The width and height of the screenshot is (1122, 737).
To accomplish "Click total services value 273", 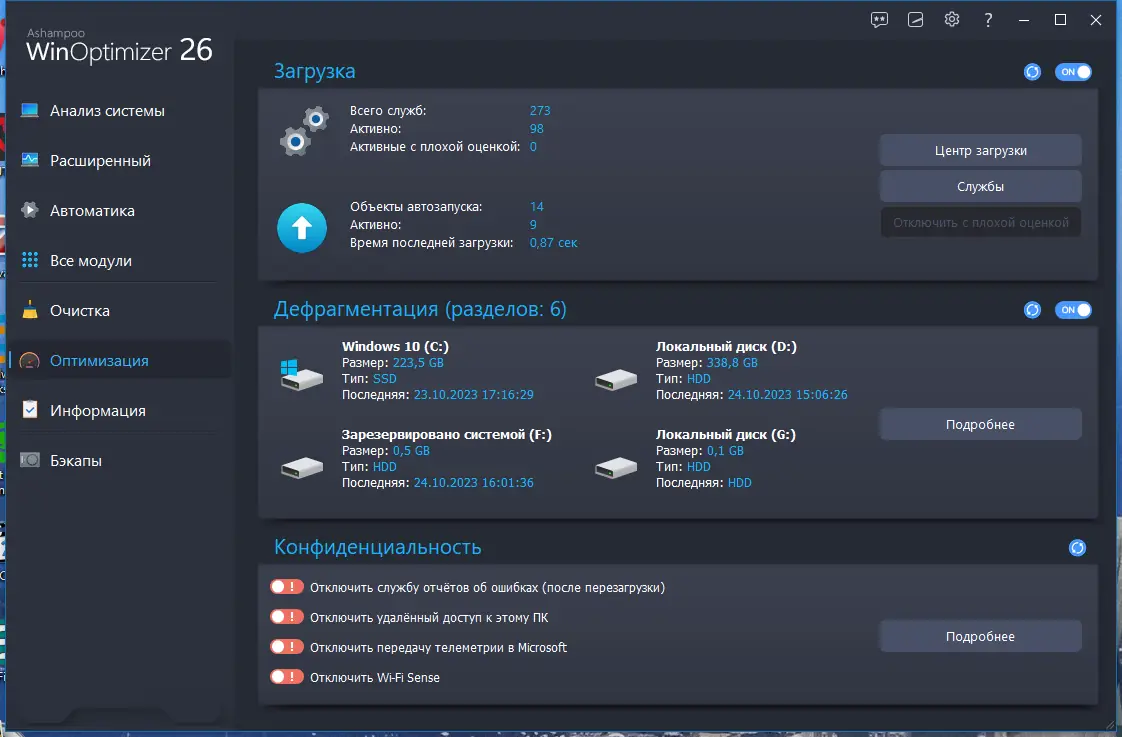I will point(540,110).
